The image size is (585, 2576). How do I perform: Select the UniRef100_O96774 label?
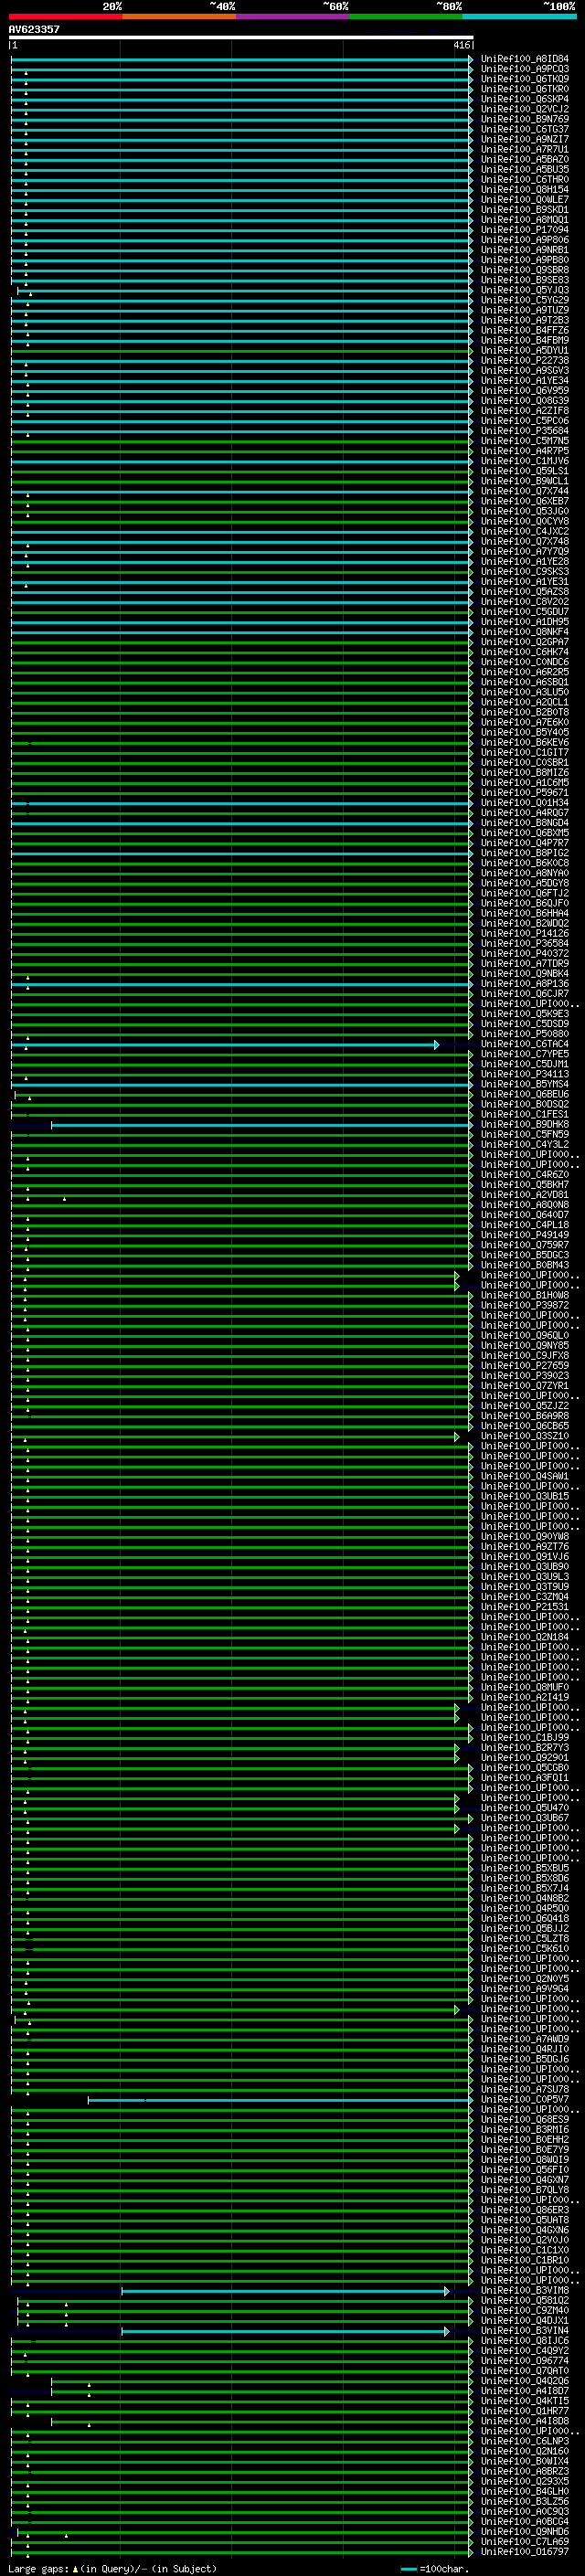pyautogui.click(x=525, y=2361)
